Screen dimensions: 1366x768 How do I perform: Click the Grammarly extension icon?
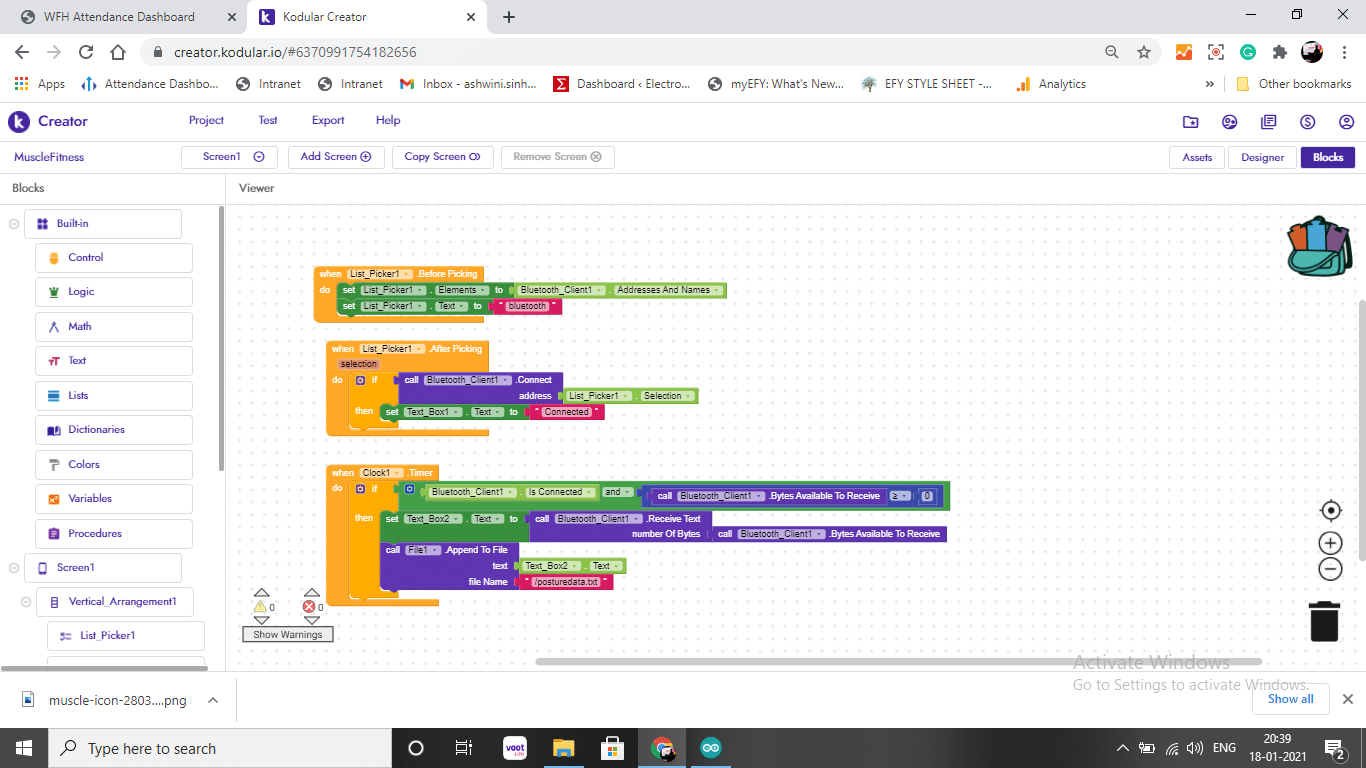1248,52
